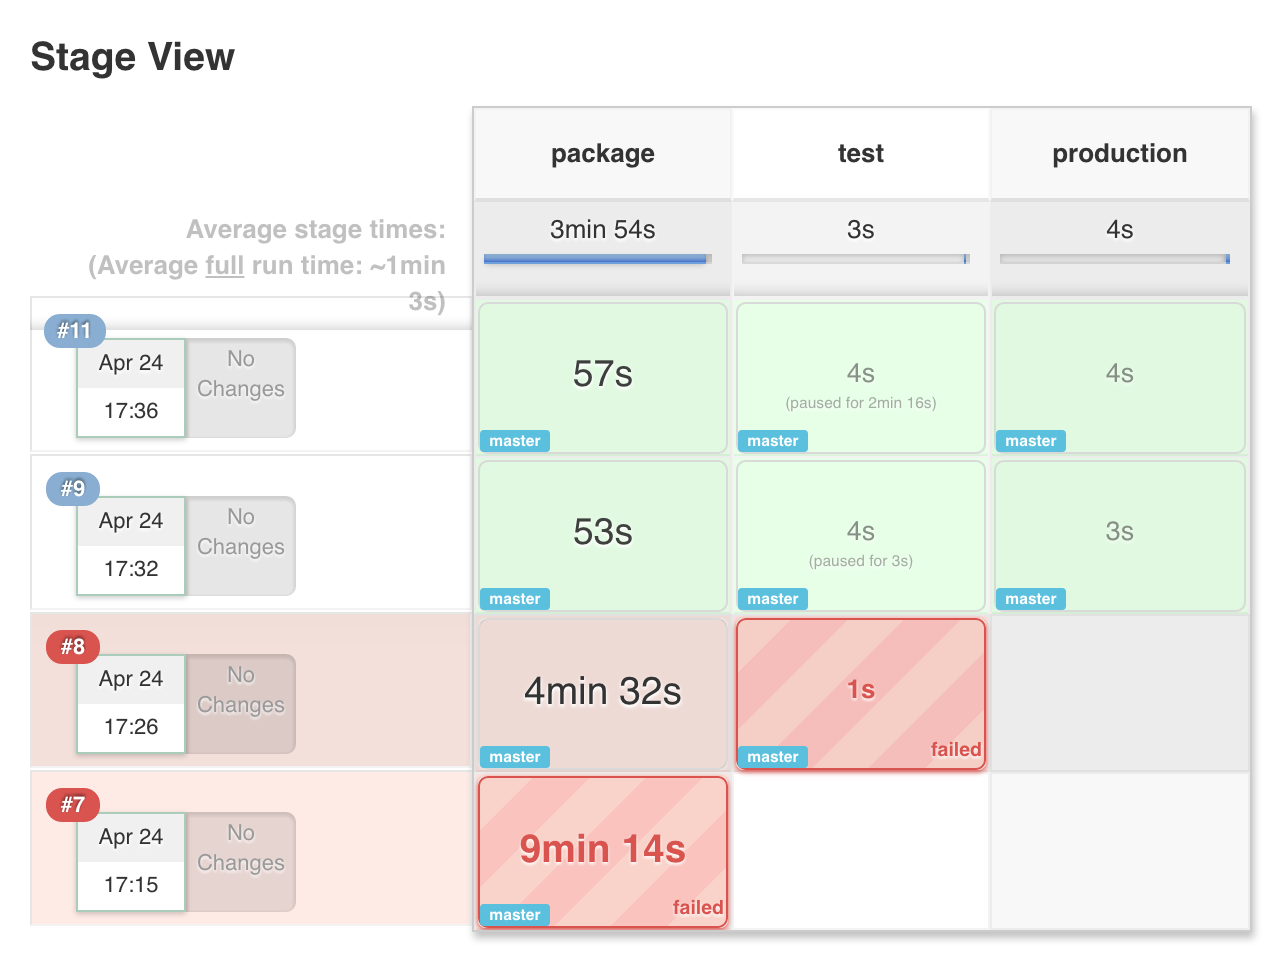Select the test stage column header

pos(861,153)
